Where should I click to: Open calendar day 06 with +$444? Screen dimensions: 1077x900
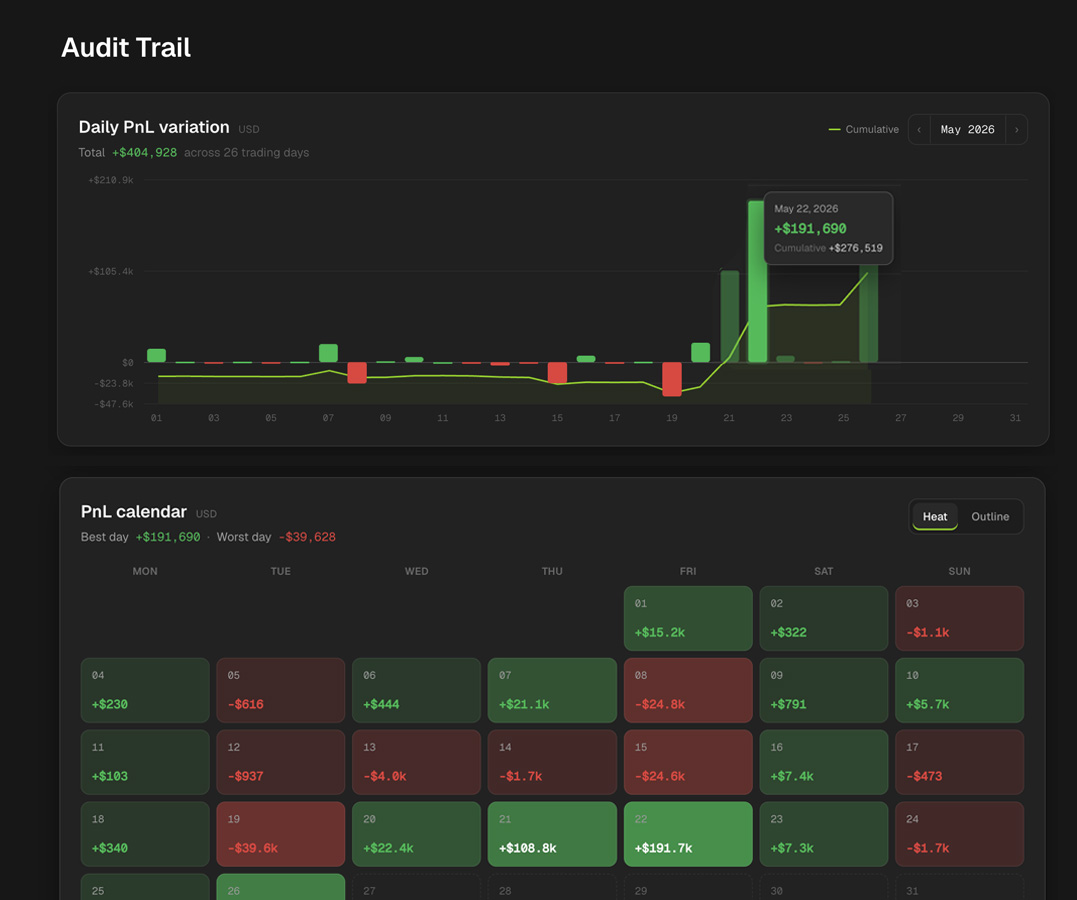coord(416,690)
